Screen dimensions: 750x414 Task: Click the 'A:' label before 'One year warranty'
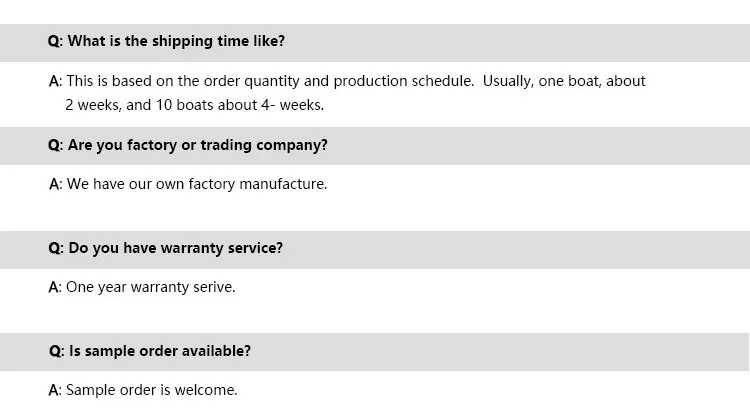[x=55, y=287]
